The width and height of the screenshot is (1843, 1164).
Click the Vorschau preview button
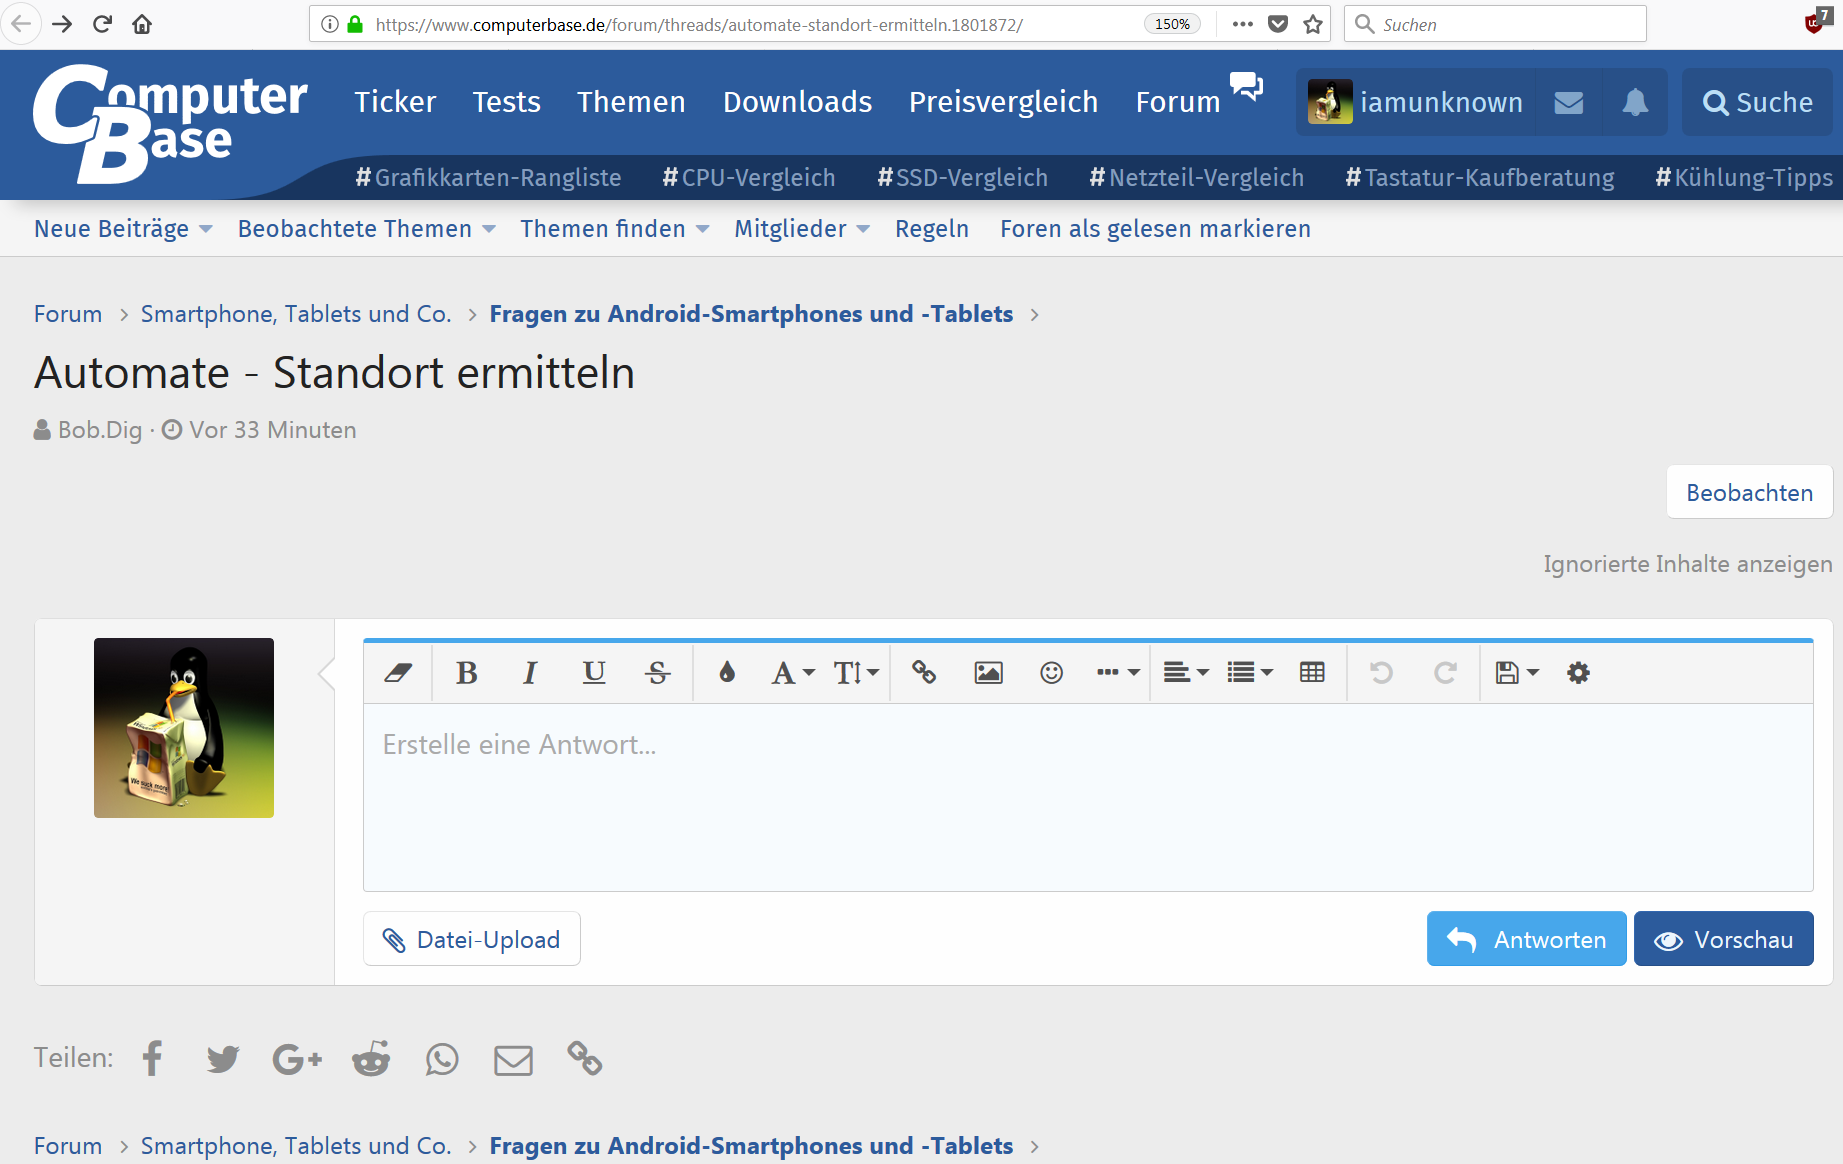coord(1723,939)
